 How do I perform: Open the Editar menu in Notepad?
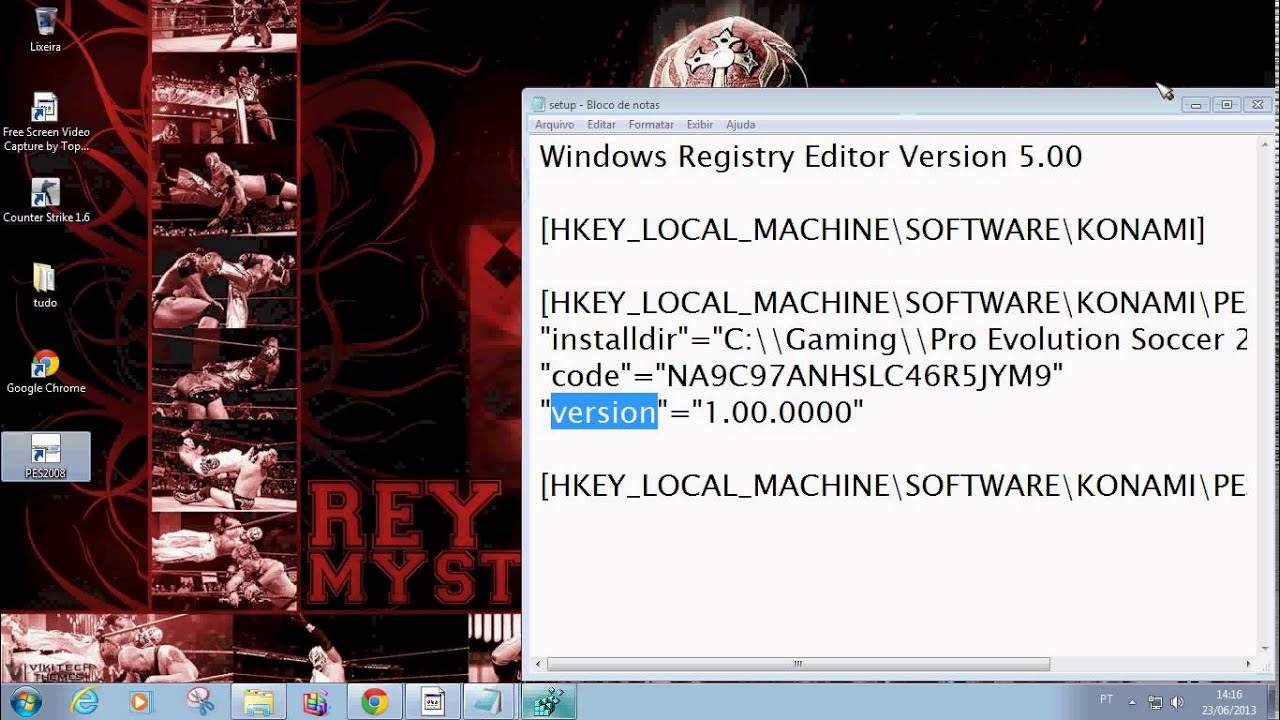(x=601, y=125)
